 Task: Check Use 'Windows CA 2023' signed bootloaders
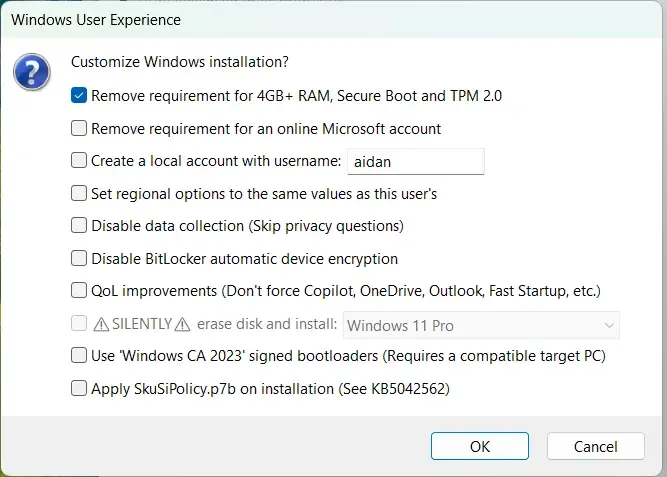pyautogui.click(x=79, y=356)
